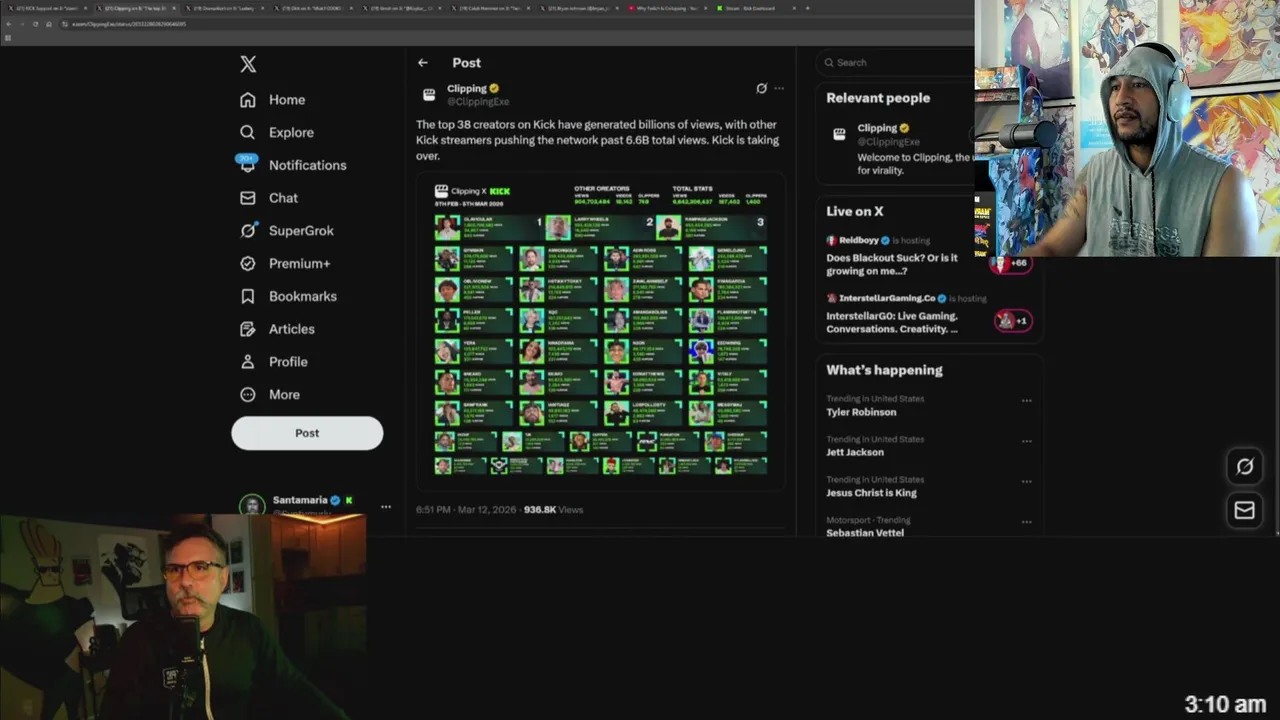Open more options for Sebastian Vettel trend
The image size is (1280, 720).
coord(1026,522)
